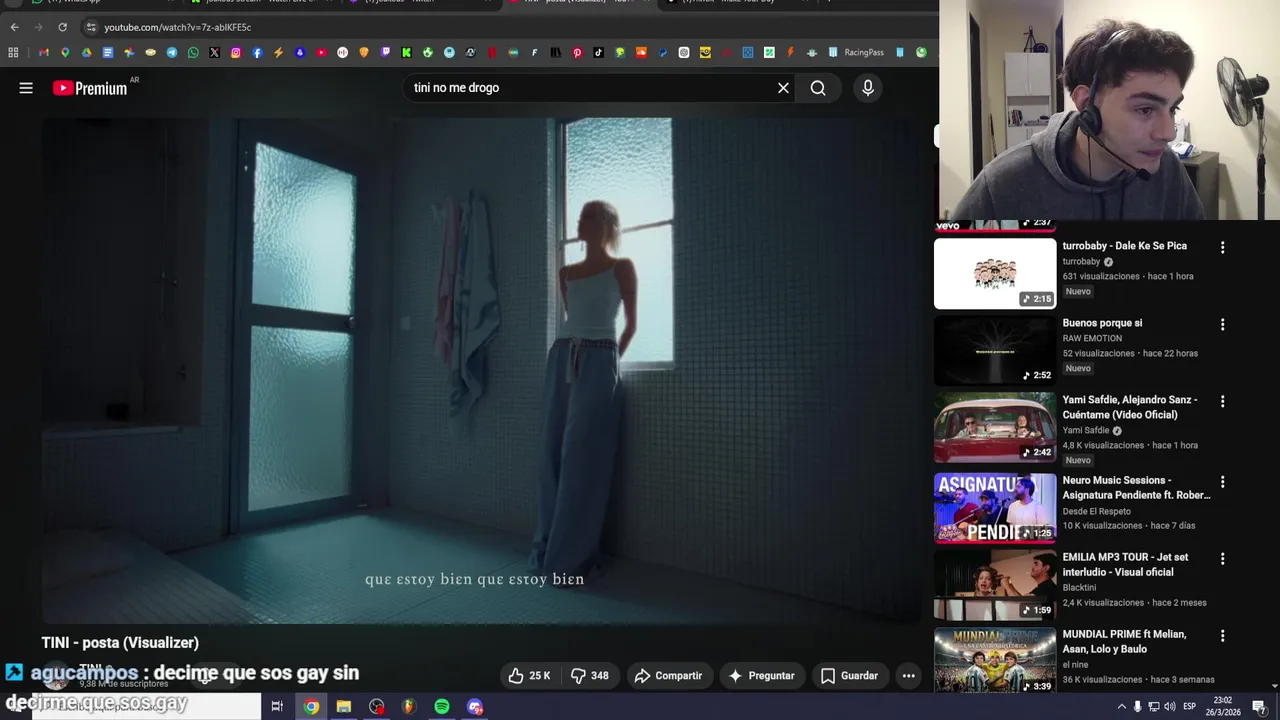Viewport: 1280px width, 720px height.
Task: Dislike the video showing 348
Action: click(x=589, y=676)
